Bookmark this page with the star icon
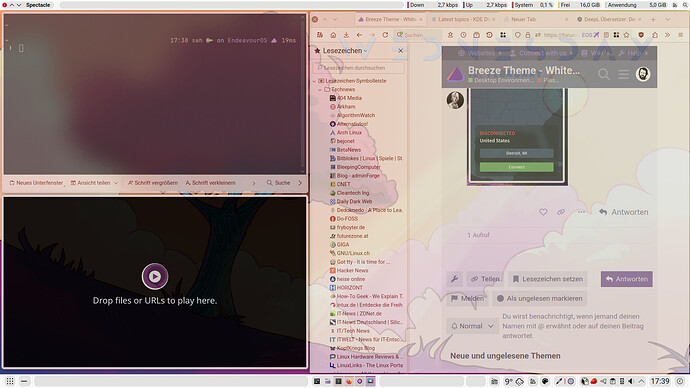Screen dimensions: 690x388 (626, 35)
